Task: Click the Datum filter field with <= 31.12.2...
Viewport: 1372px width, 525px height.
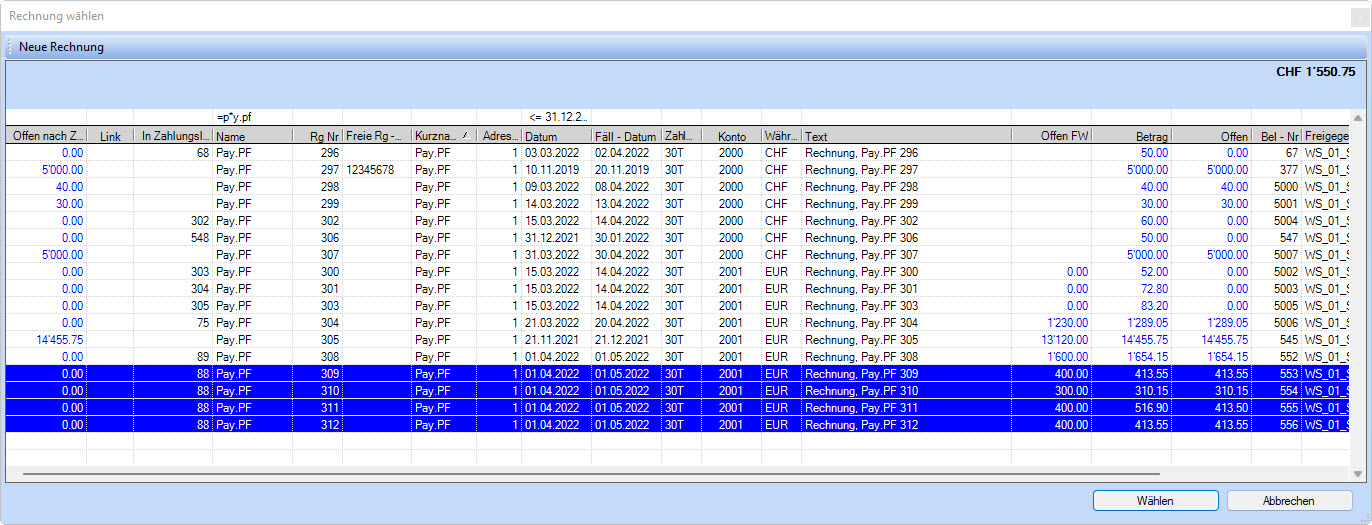Action: coord(557,117)
